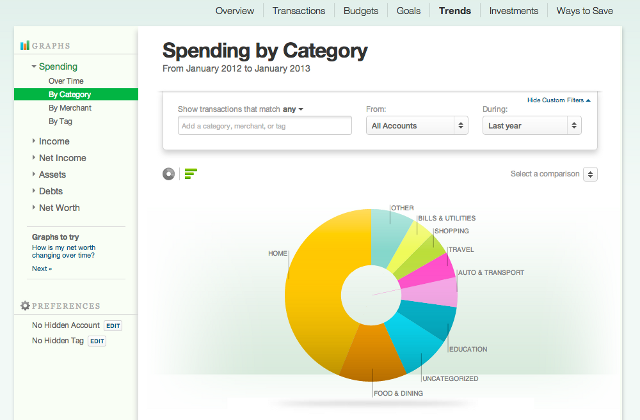Click the HOME chart label

[x=278, y=253]
